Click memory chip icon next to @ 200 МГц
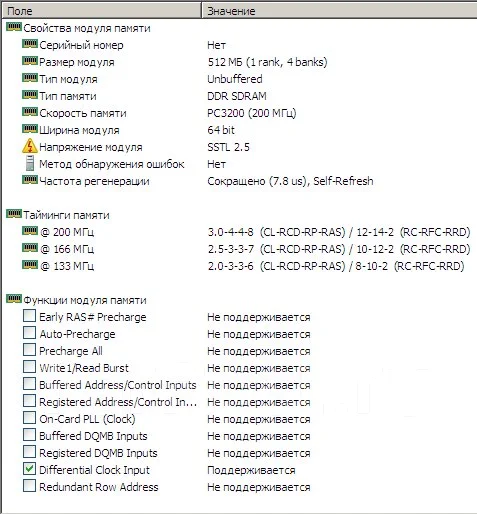 click(x=30, y=231)
